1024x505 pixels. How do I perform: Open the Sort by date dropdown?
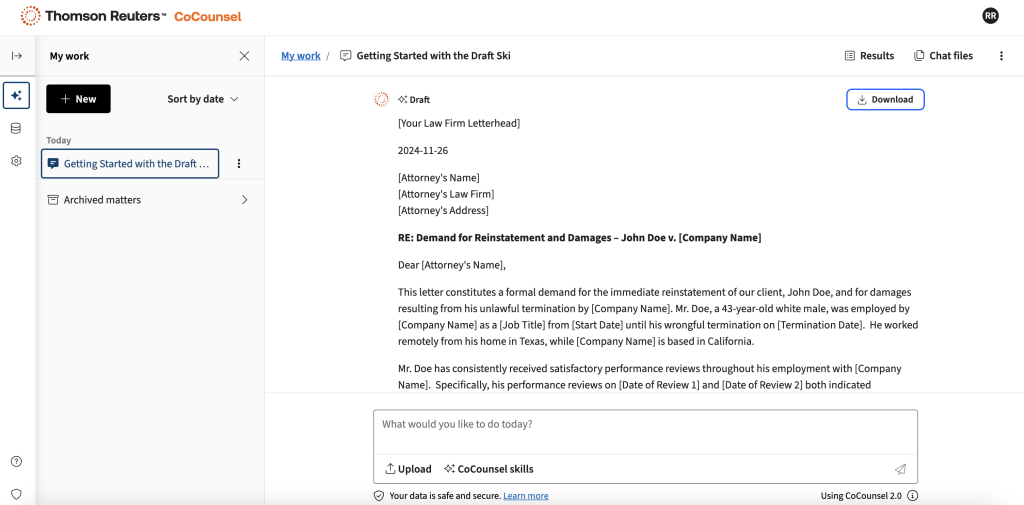coord(203,99)
